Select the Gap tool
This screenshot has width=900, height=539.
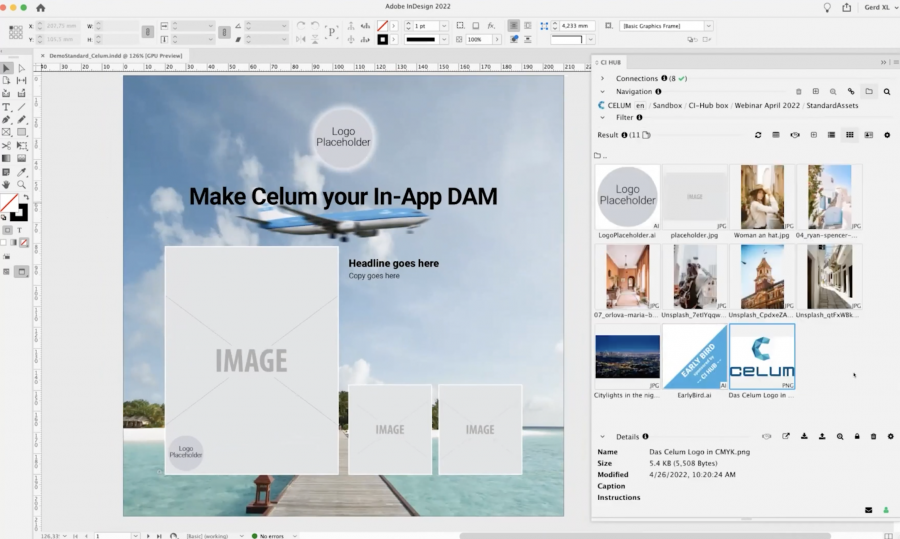pos(21,80)
